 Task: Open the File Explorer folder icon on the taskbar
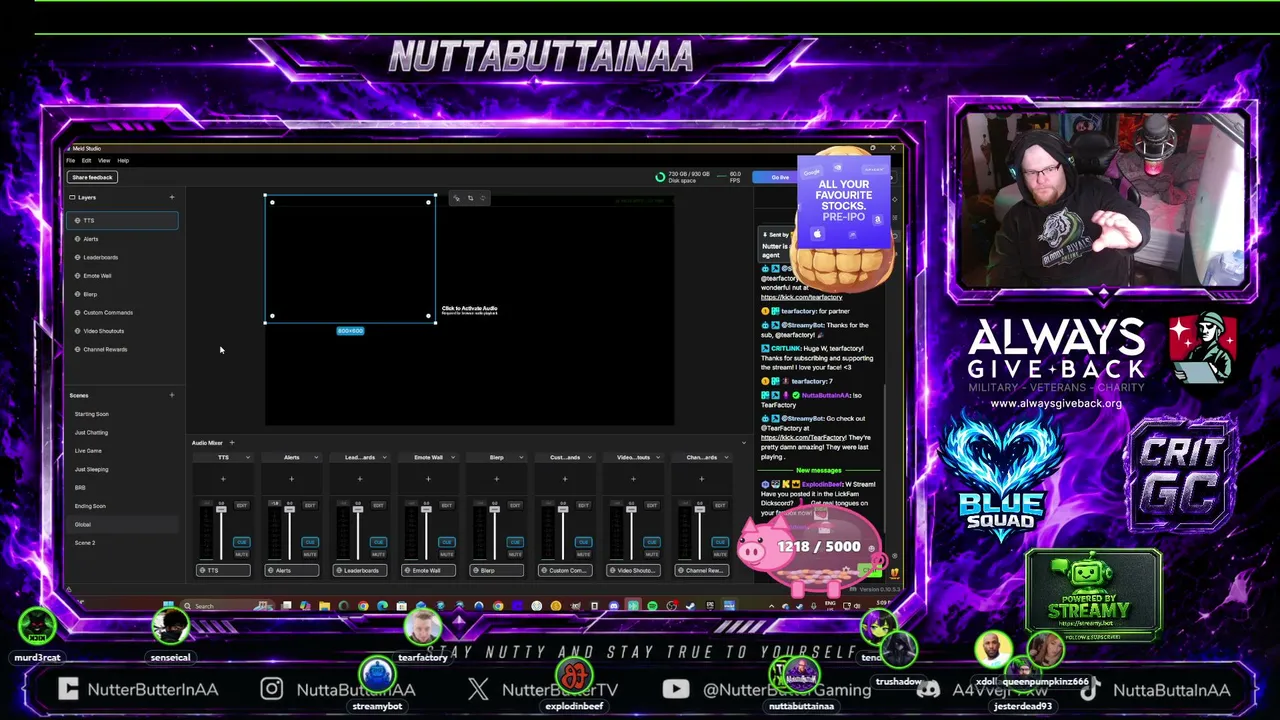tap(324, 605)
